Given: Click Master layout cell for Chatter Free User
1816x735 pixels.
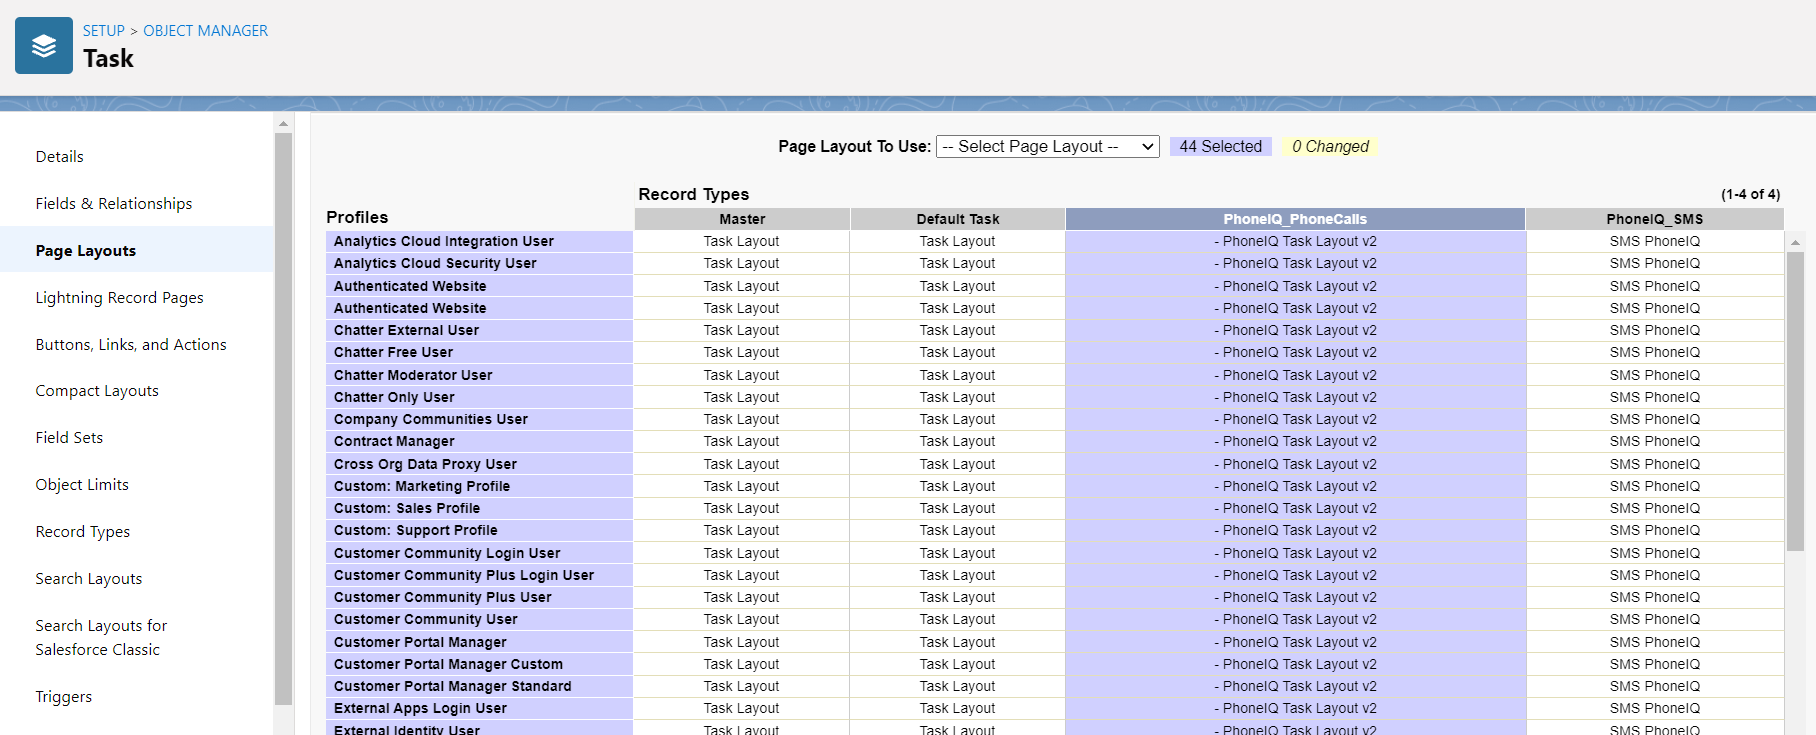Looking at the screenshot, I should click(741, 353).
